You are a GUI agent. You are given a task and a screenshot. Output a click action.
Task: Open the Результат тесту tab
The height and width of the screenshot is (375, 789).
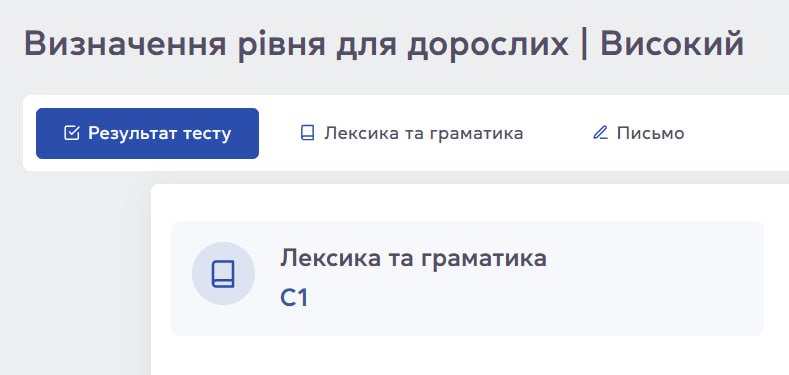point(147,133)
